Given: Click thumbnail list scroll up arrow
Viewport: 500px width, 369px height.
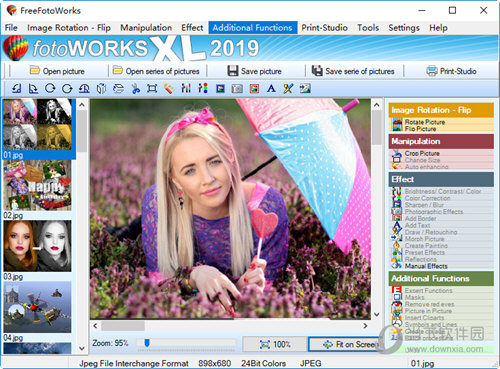Looking at the screenshot, I should pos(82,105).
